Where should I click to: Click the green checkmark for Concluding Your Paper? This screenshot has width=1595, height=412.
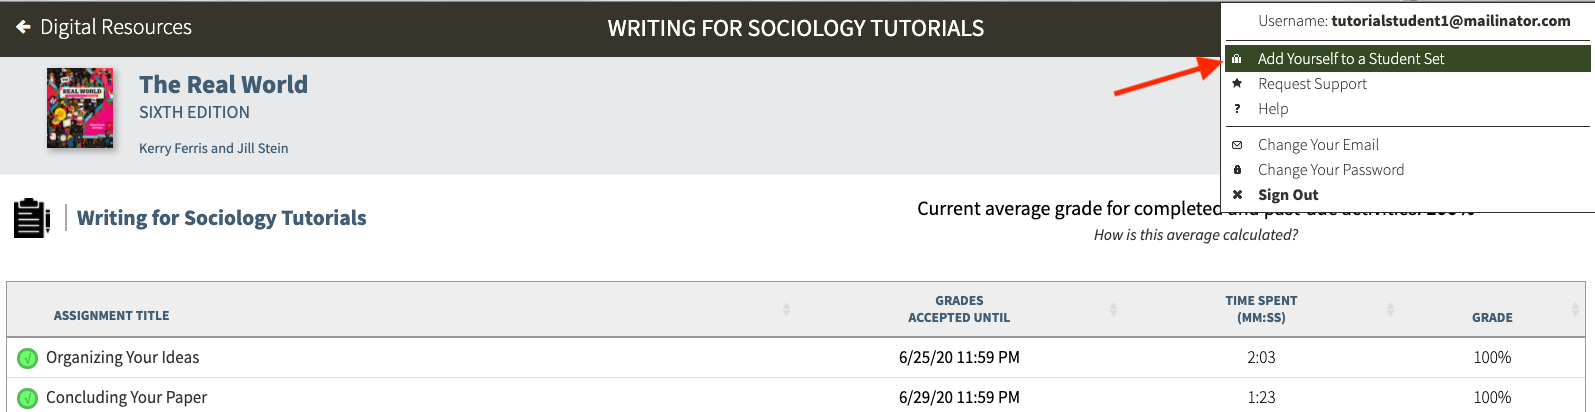[x=28, y=398]
